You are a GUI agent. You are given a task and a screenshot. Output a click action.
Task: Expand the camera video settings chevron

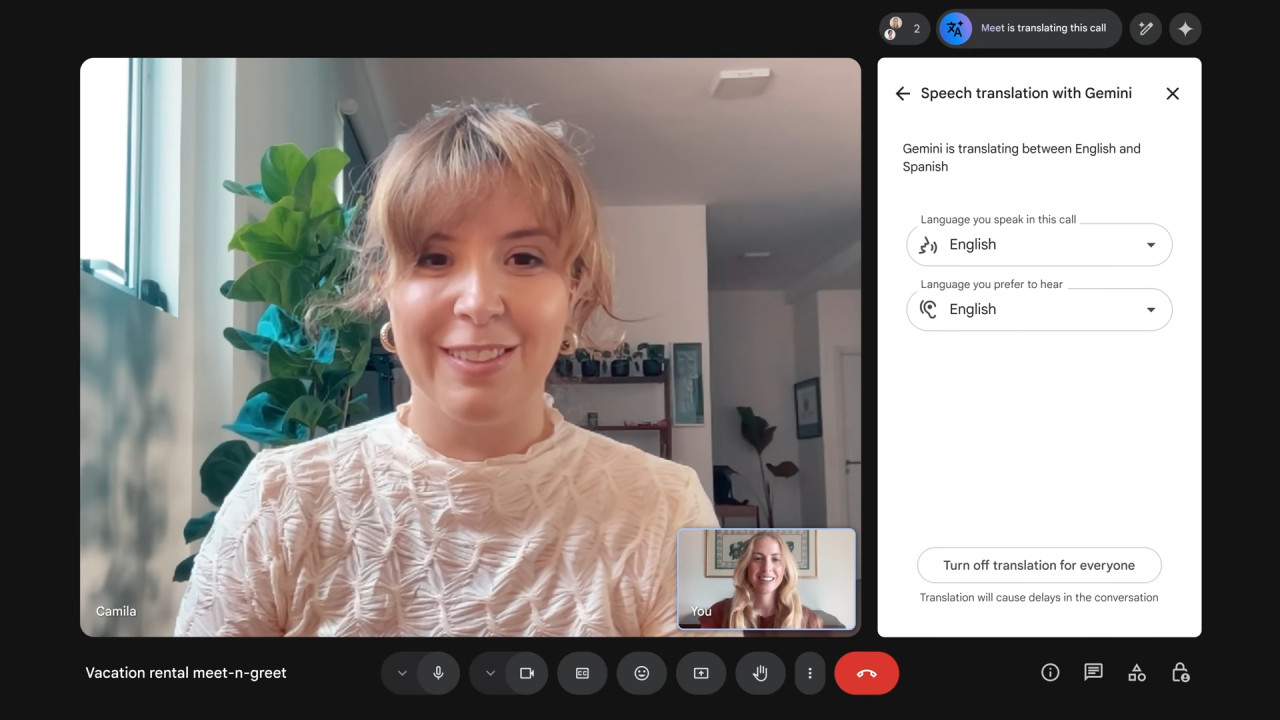coord(490,673)
